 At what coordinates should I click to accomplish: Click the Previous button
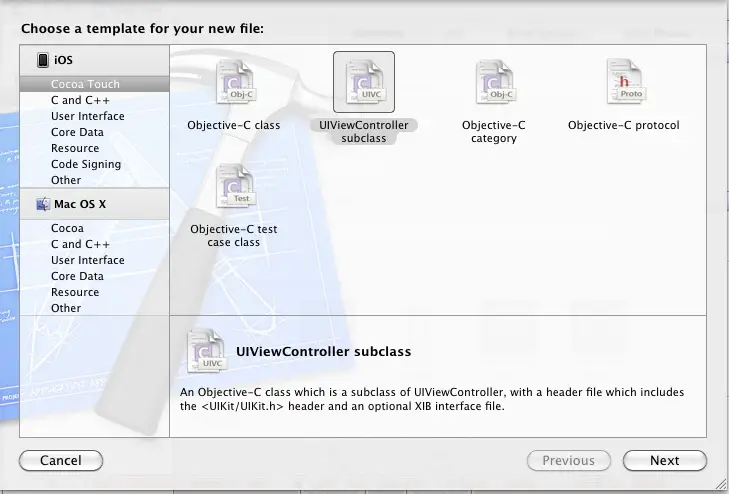[568, 461]
